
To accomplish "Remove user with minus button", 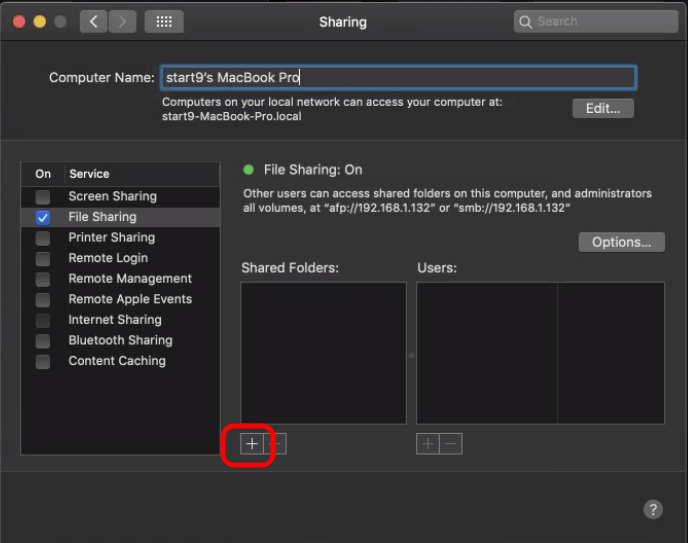I will (451, 444).
